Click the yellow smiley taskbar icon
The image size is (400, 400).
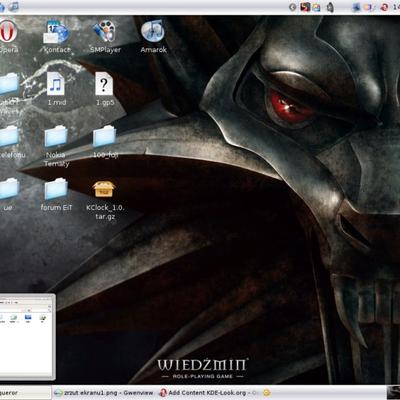tap(267, 393)
